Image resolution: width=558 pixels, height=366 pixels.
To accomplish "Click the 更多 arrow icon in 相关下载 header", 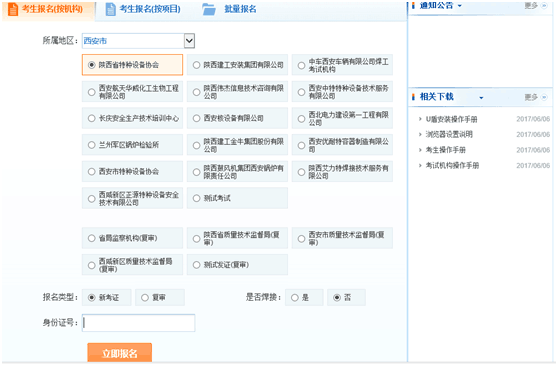I will tap(544, 97).
